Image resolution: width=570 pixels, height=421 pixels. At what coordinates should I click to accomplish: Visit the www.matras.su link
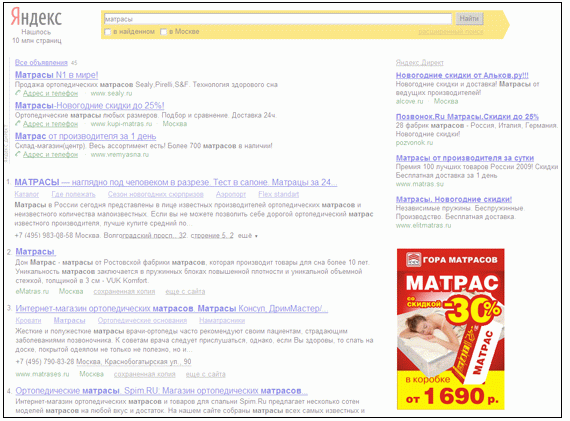420,184
